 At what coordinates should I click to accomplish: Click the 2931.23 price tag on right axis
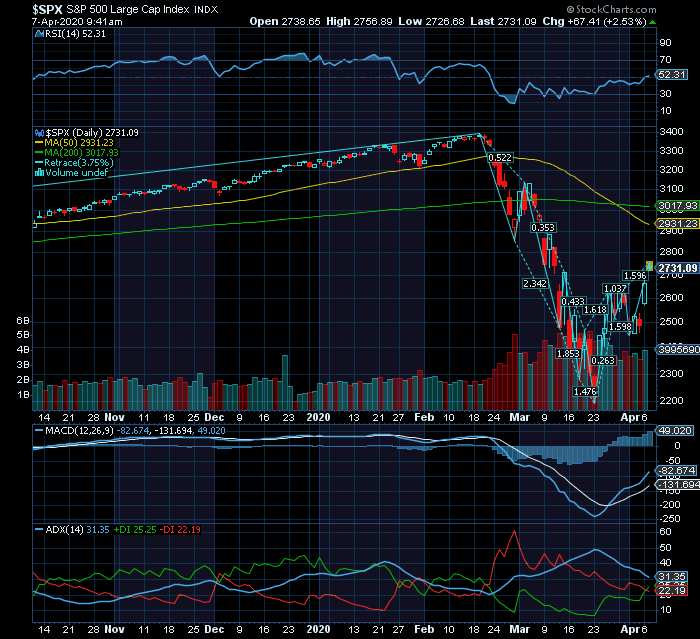click(677, 223)
